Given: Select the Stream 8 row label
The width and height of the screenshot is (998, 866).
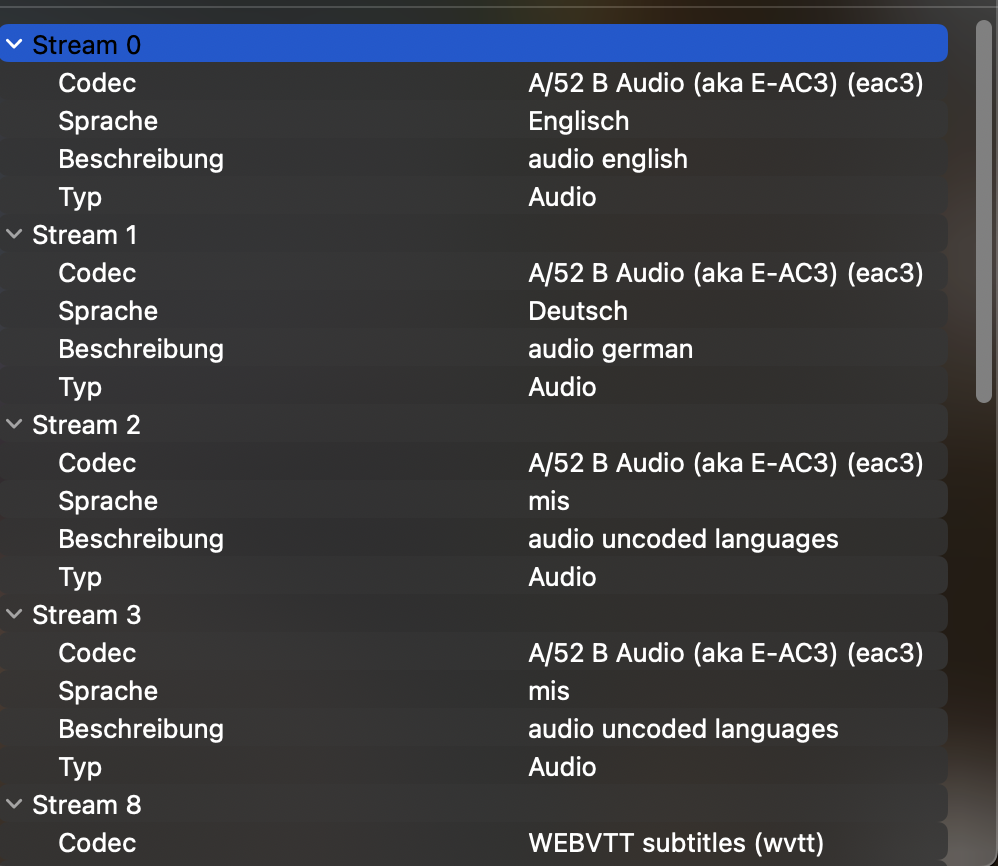Looking at the screenshot, I should (86, 805).
